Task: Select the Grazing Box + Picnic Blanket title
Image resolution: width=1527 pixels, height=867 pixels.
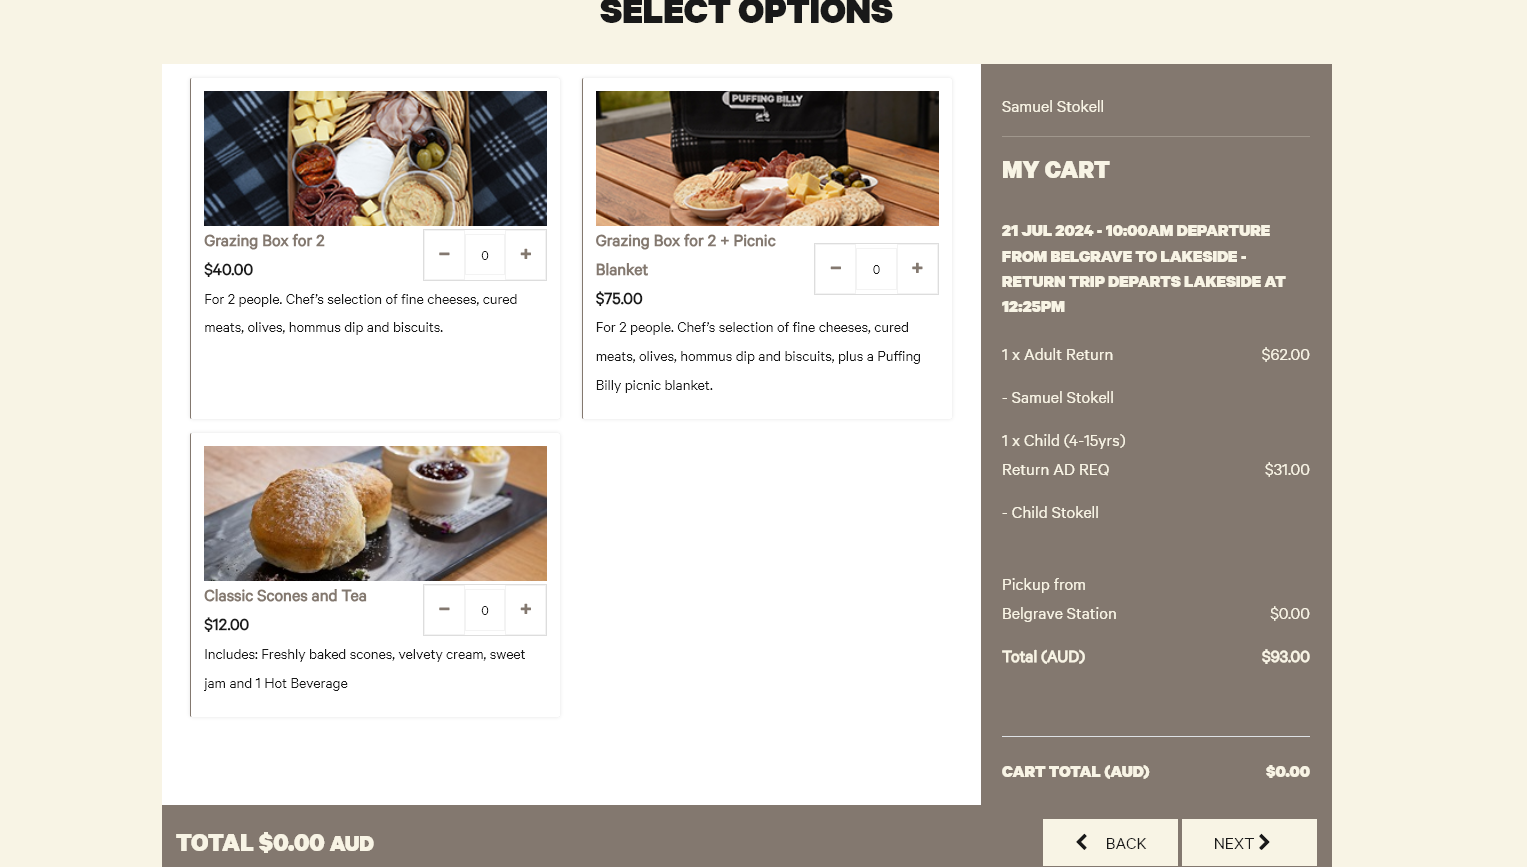Action: coord(686,255)
